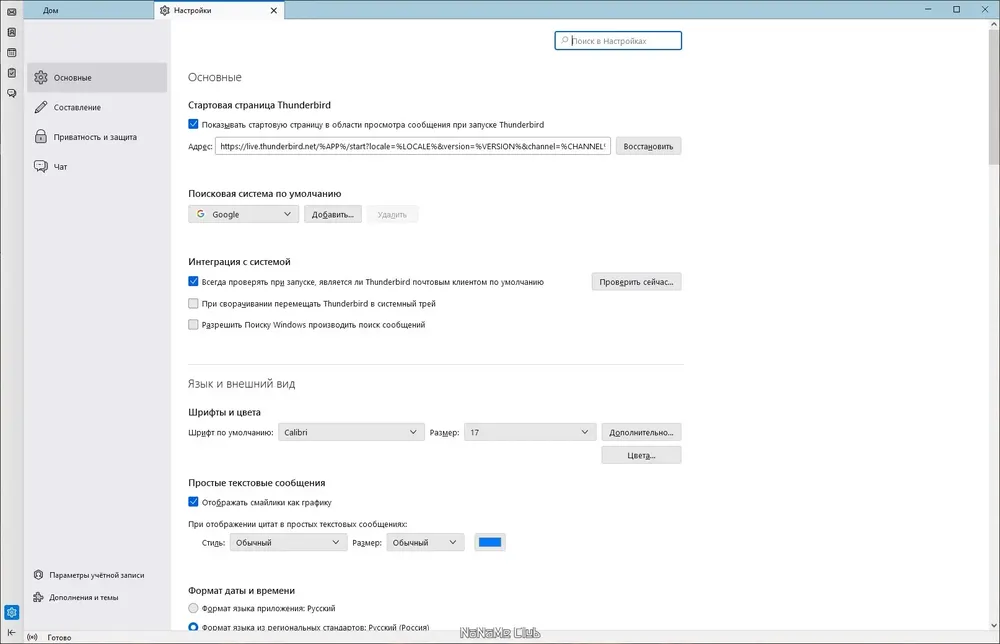Open the Чат settings category

click(97, 166)
